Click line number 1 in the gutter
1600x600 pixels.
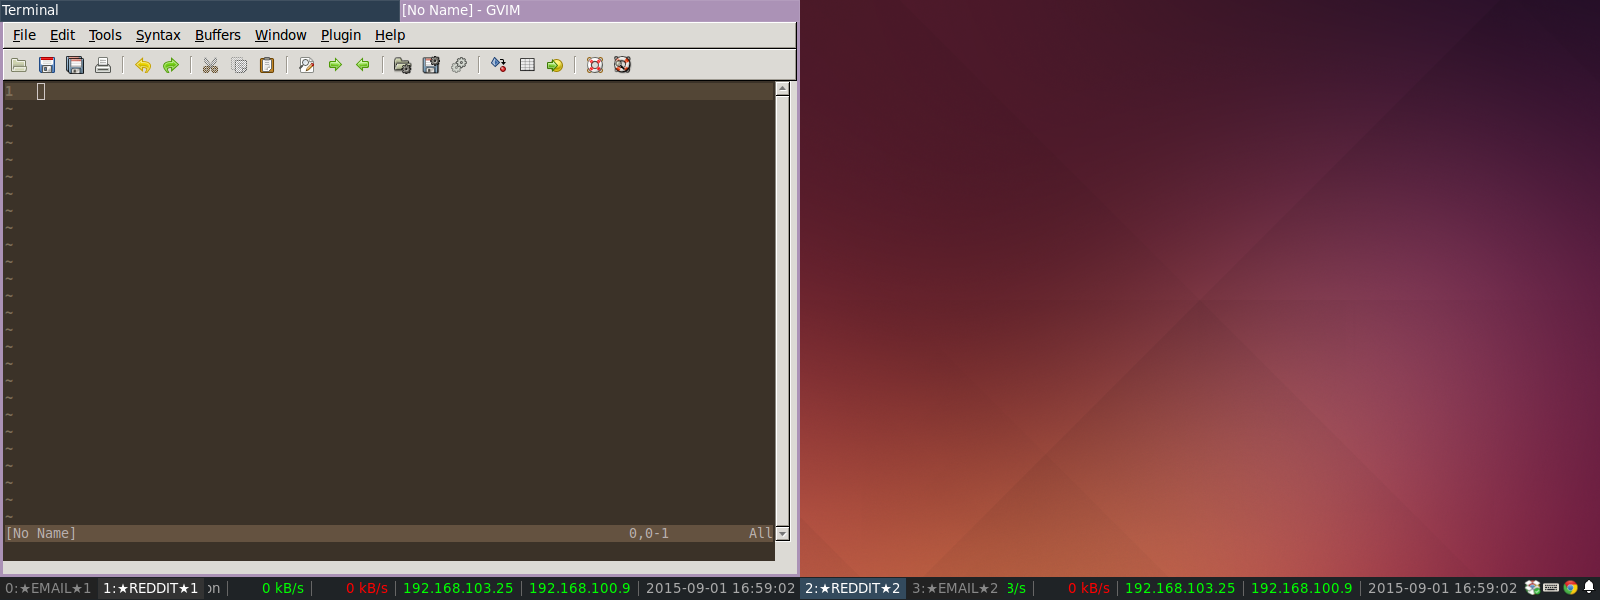(9, 91)
